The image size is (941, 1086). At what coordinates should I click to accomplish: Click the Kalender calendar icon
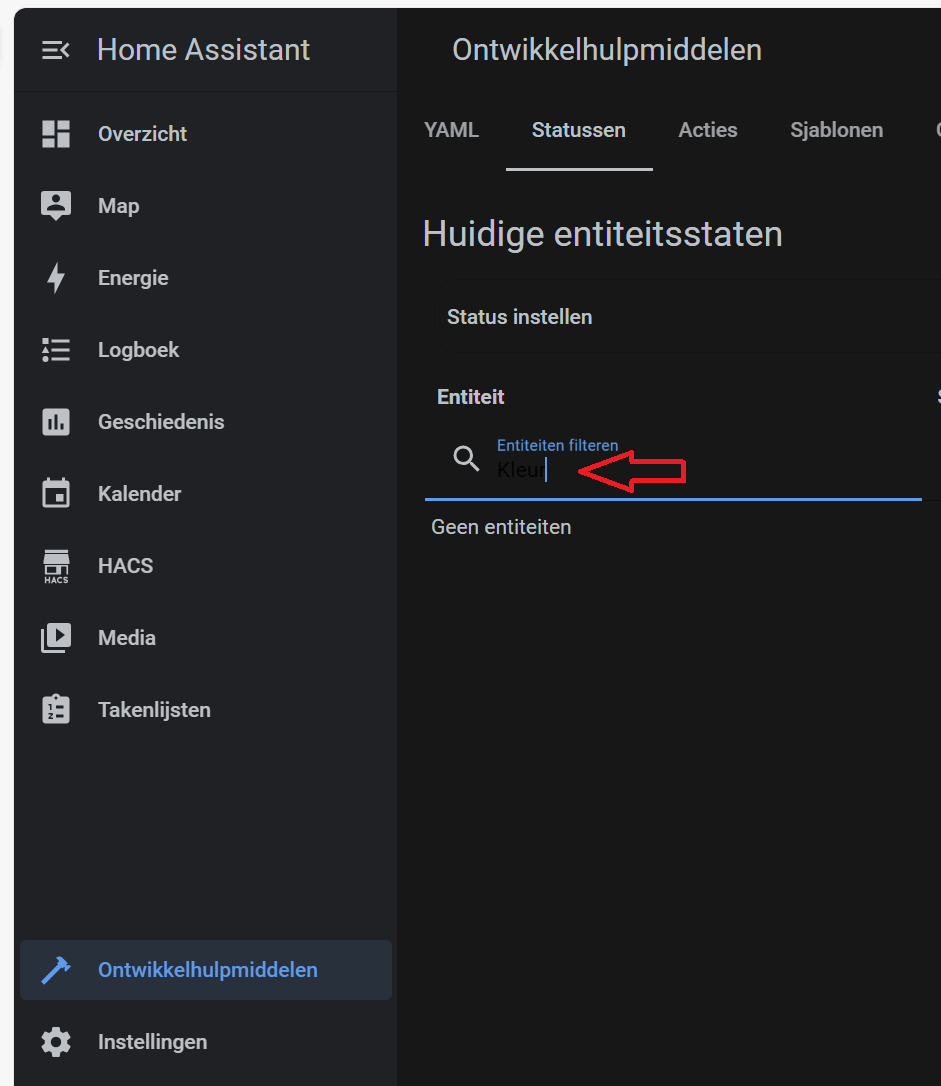point(56,494)
